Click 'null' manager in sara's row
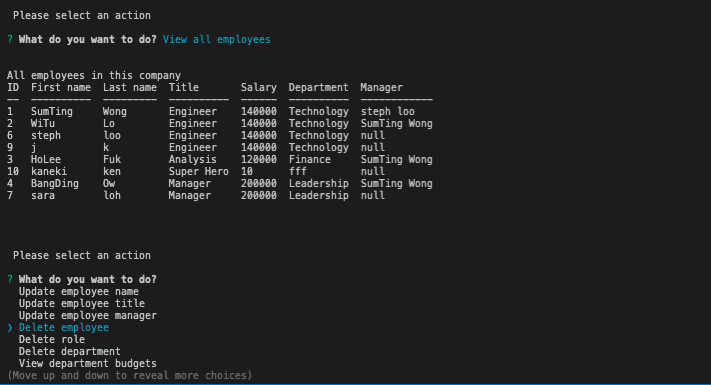711x385 pixels. click(373, 195)
